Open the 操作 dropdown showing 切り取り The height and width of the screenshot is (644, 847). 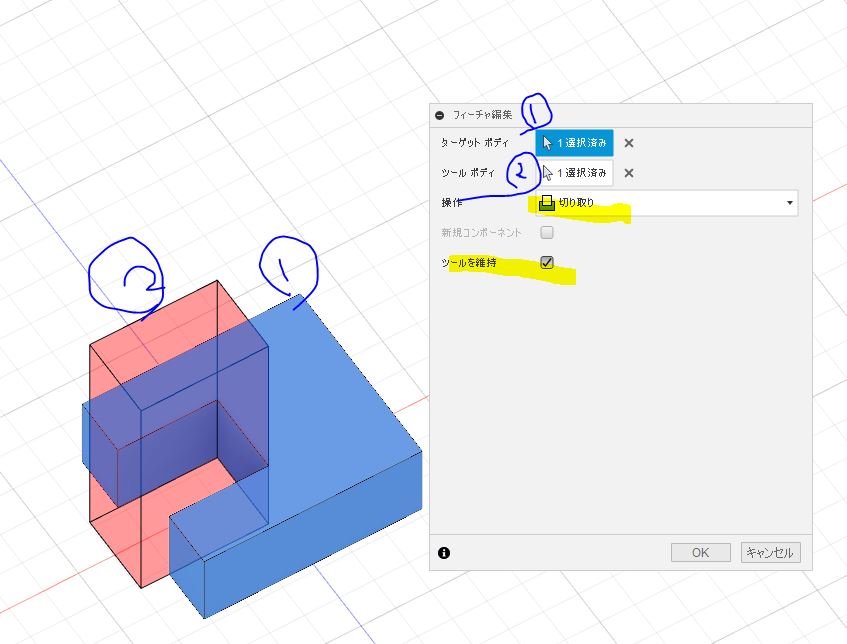pyautogui.click(x=667, y=203)
